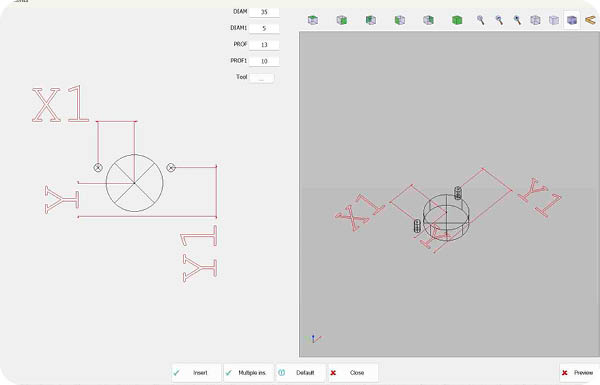600x385 pixels.
Task: Toggle the shaded purple cube display mode
Action: coord(572,20)
